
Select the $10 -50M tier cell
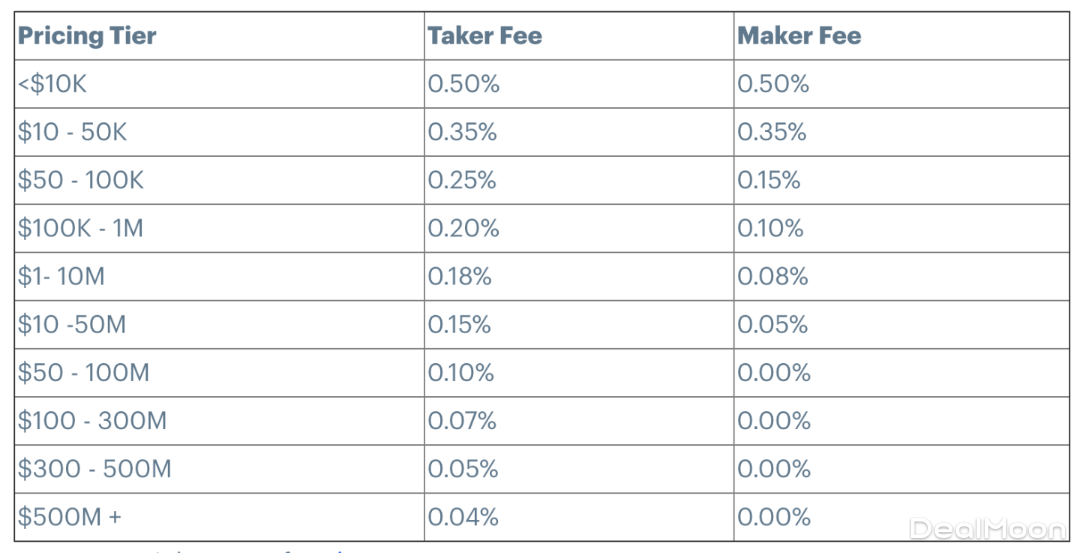pos(72,325)
